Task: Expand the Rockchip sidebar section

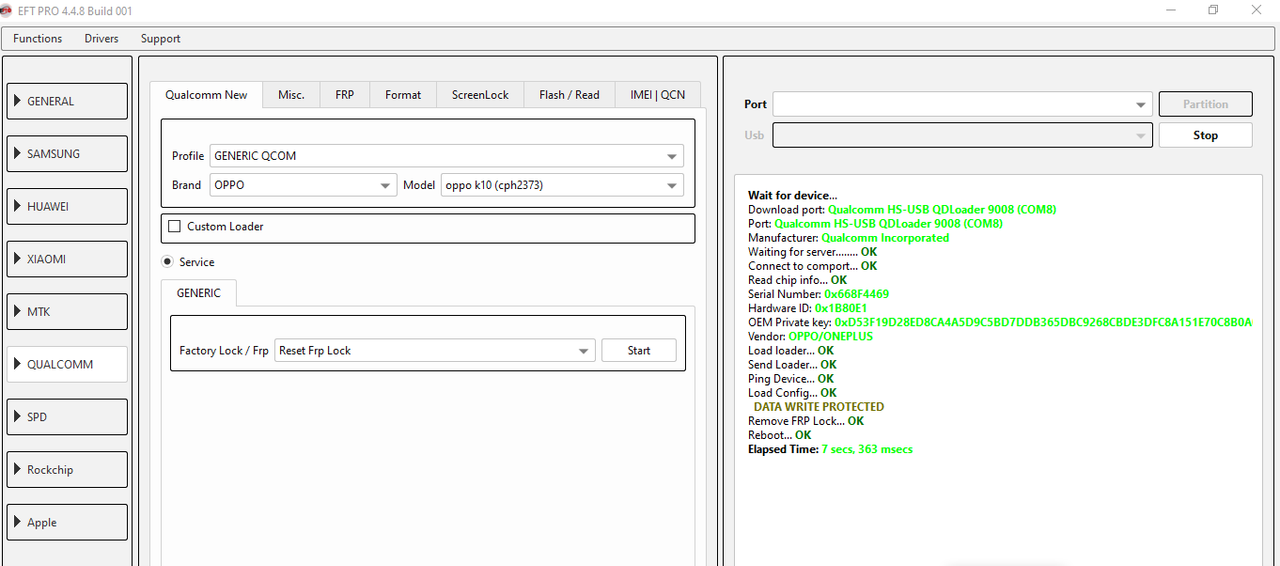Action: click(68, 470)
